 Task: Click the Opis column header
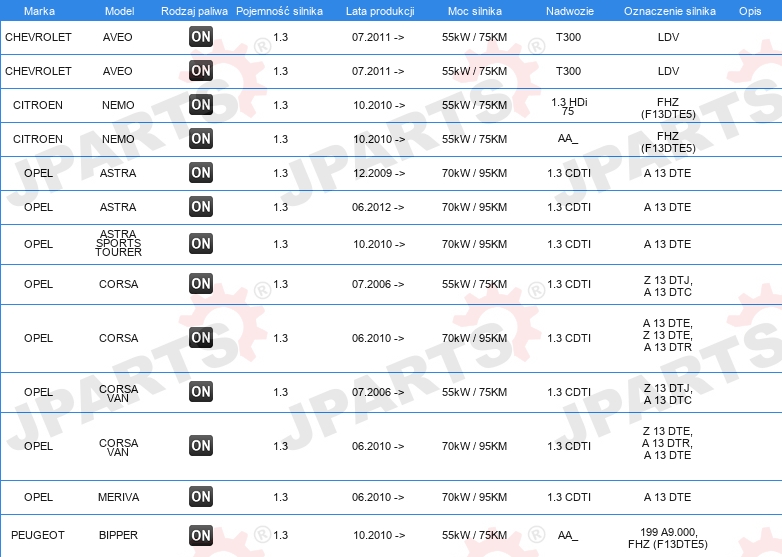click(x=749, y=10)
